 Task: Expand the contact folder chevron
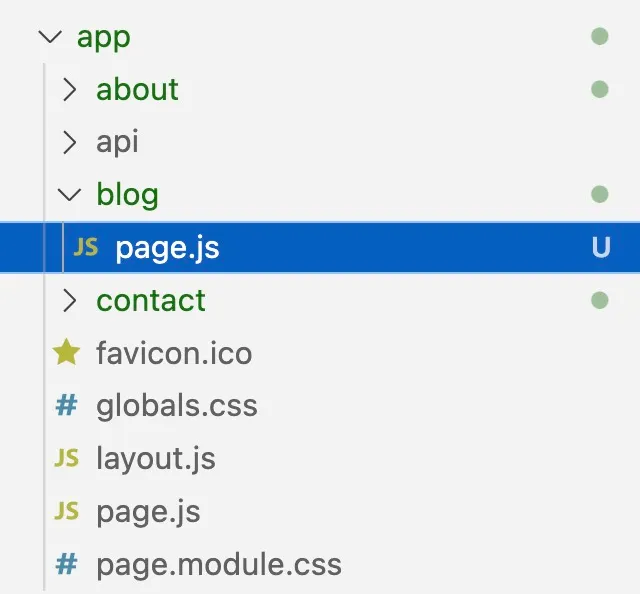coord(70,300)
